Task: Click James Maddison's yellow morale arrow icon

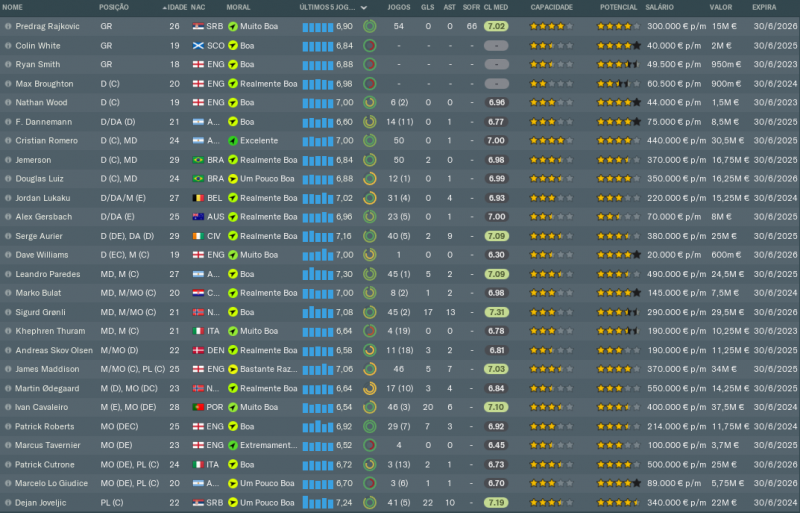Action: pyautogui.click(x=233, y=369)
